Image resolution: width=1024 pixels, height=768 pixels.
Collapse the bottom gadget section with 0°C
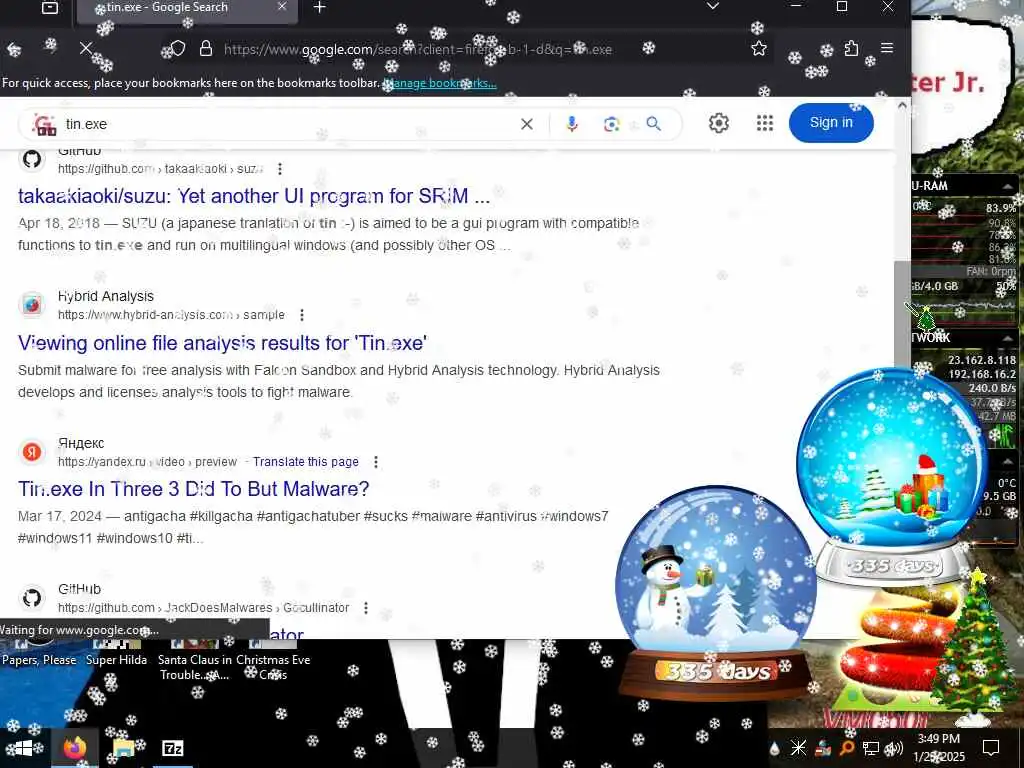pos(1007,461)
